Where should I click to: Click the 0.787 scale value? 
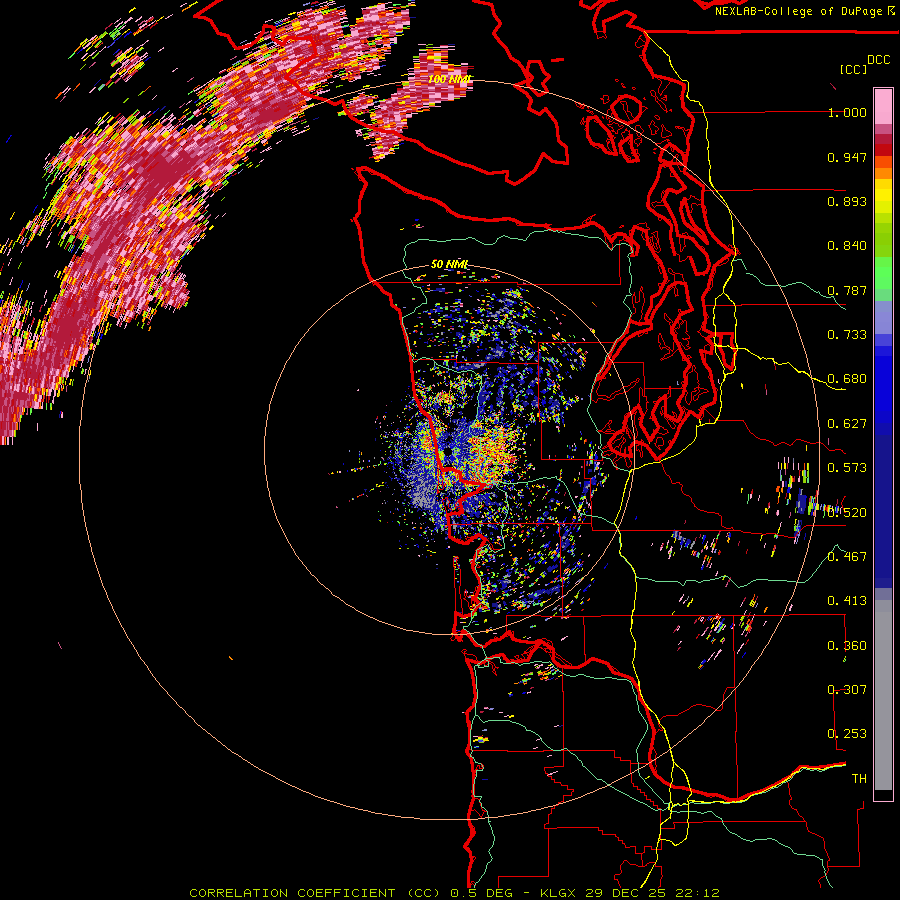pos(847,290)
